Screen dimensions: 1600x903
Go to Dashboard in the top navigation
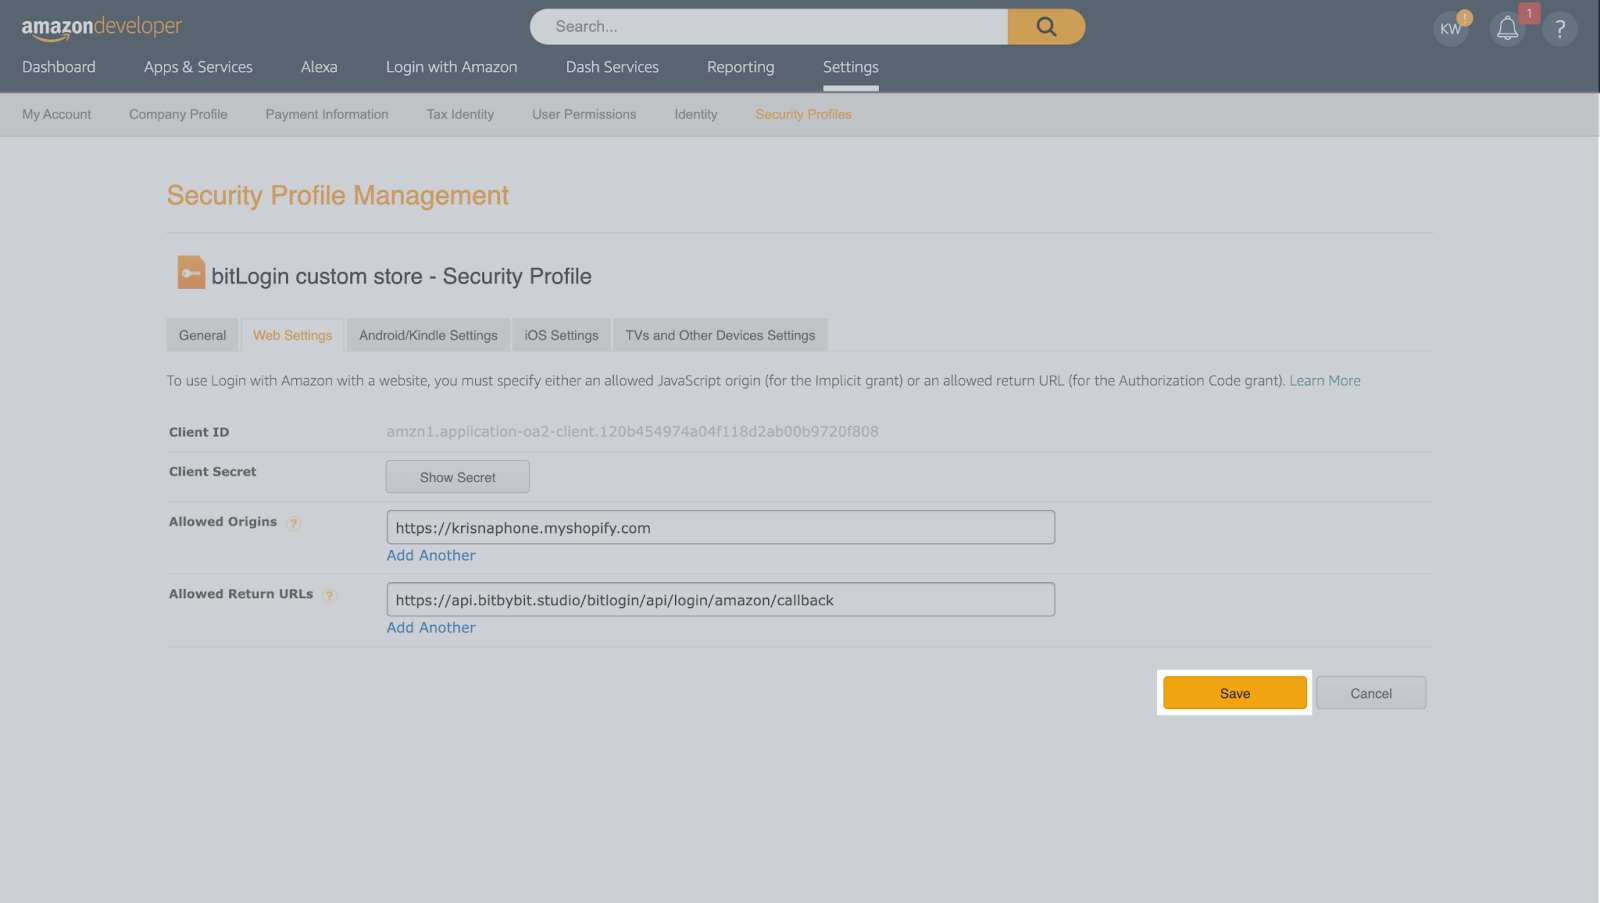click(59, 67)
